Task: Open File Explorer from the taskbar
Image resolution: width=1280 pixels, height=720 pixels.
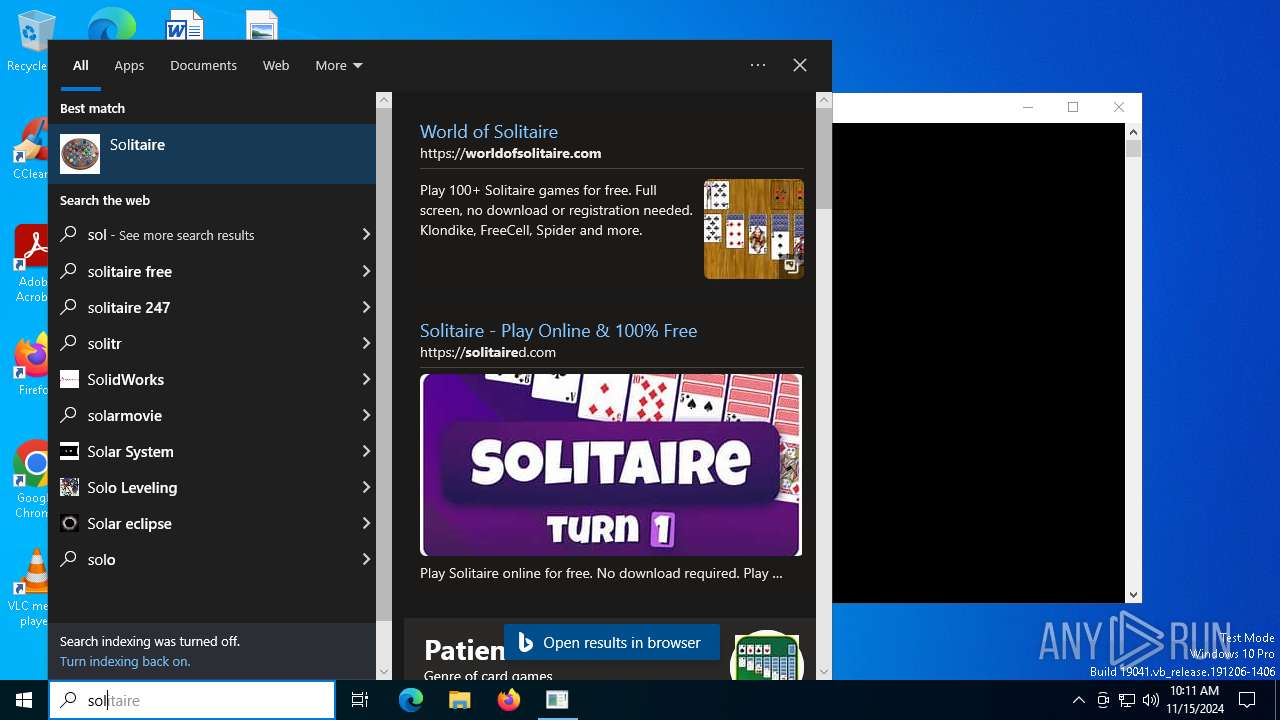Action: (459, 700)
